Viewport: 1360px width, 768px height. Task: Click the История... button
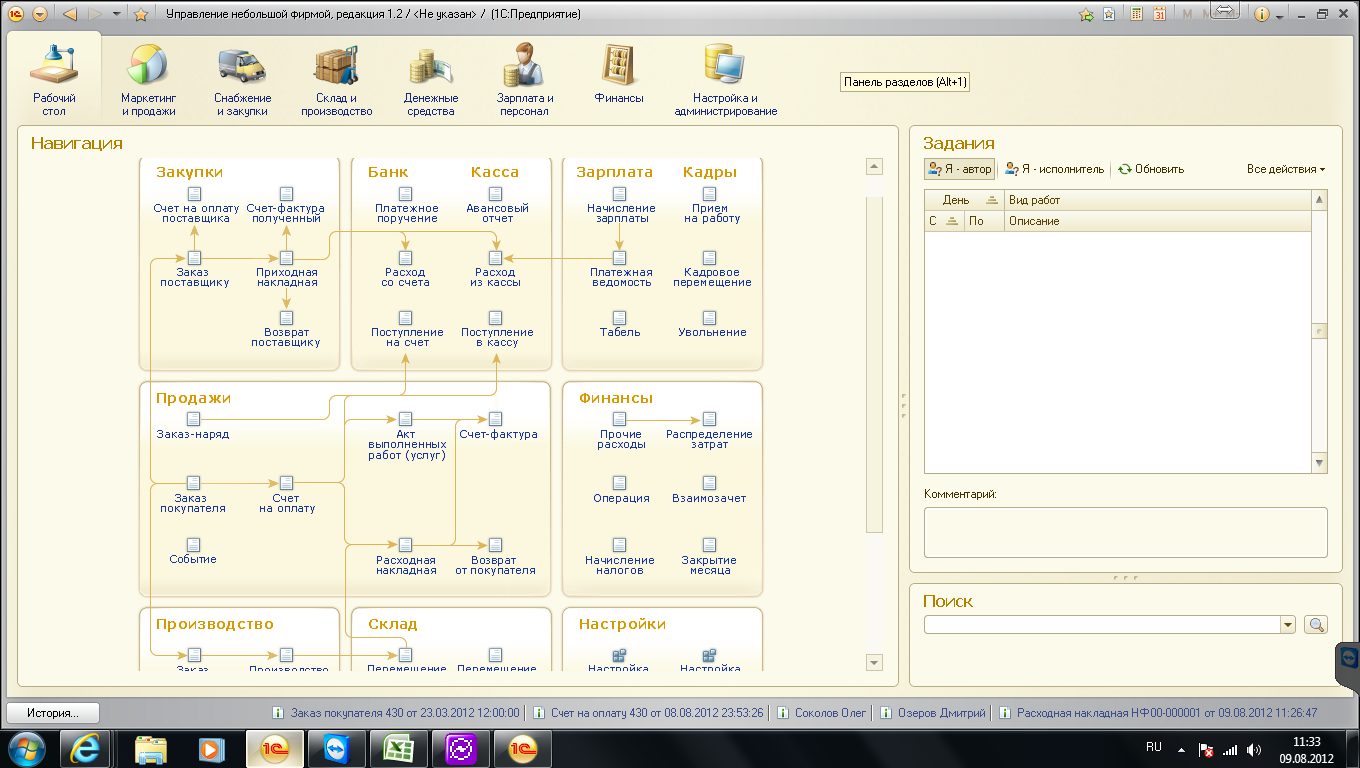[x=53, y=713]
